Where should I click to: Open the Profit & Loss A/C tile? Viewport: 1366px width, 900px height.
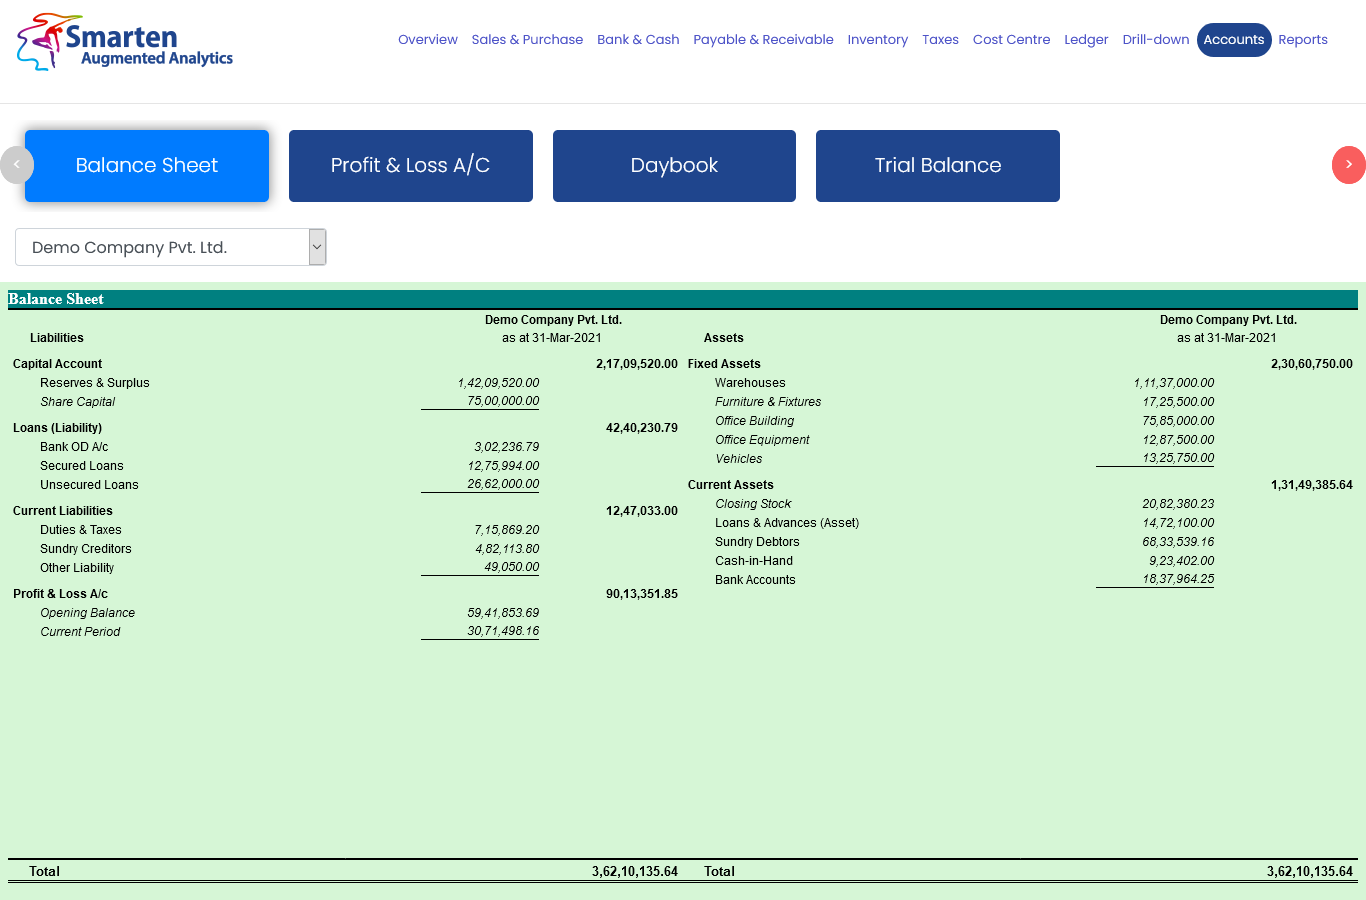point(411,166)
